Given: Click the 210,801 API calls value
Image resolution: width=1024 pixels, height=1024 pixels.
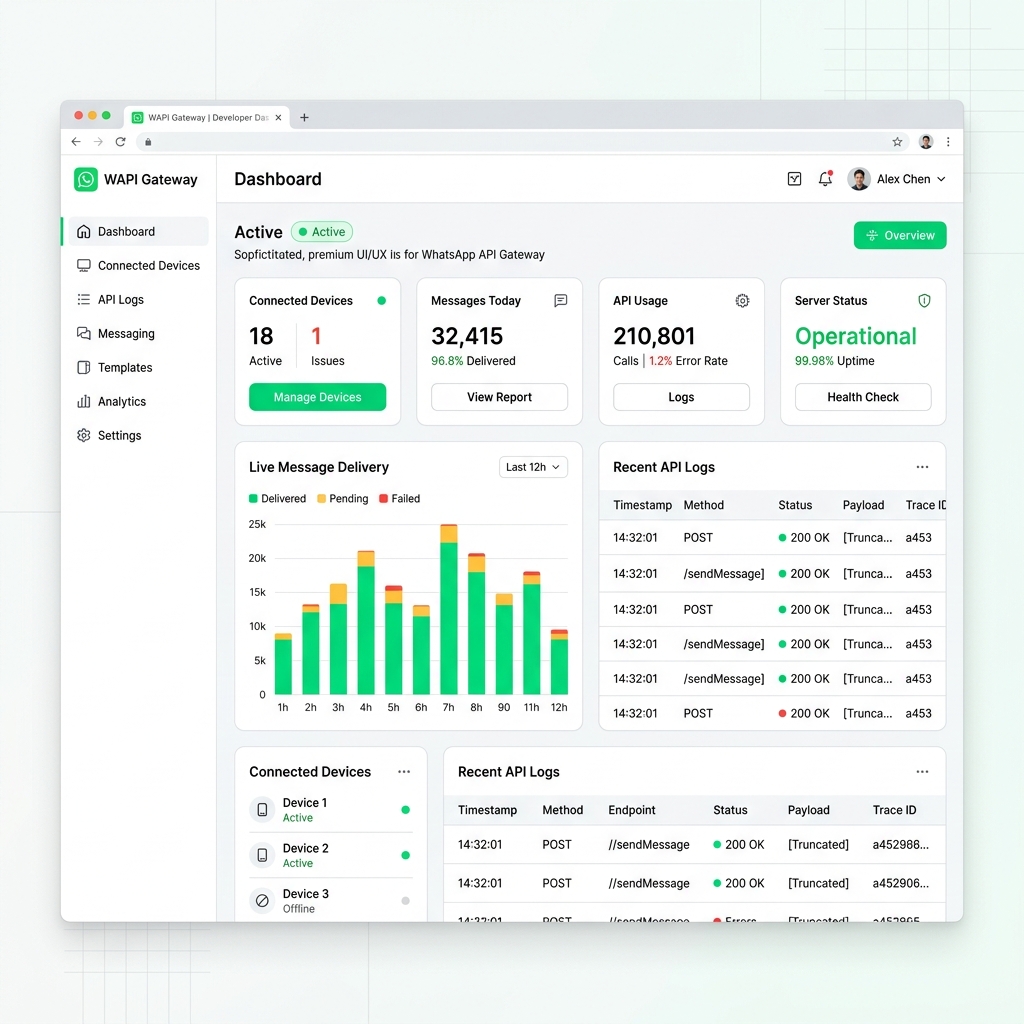Looking at the screenshot, I should pyautogui.click(x=654, y=336).
